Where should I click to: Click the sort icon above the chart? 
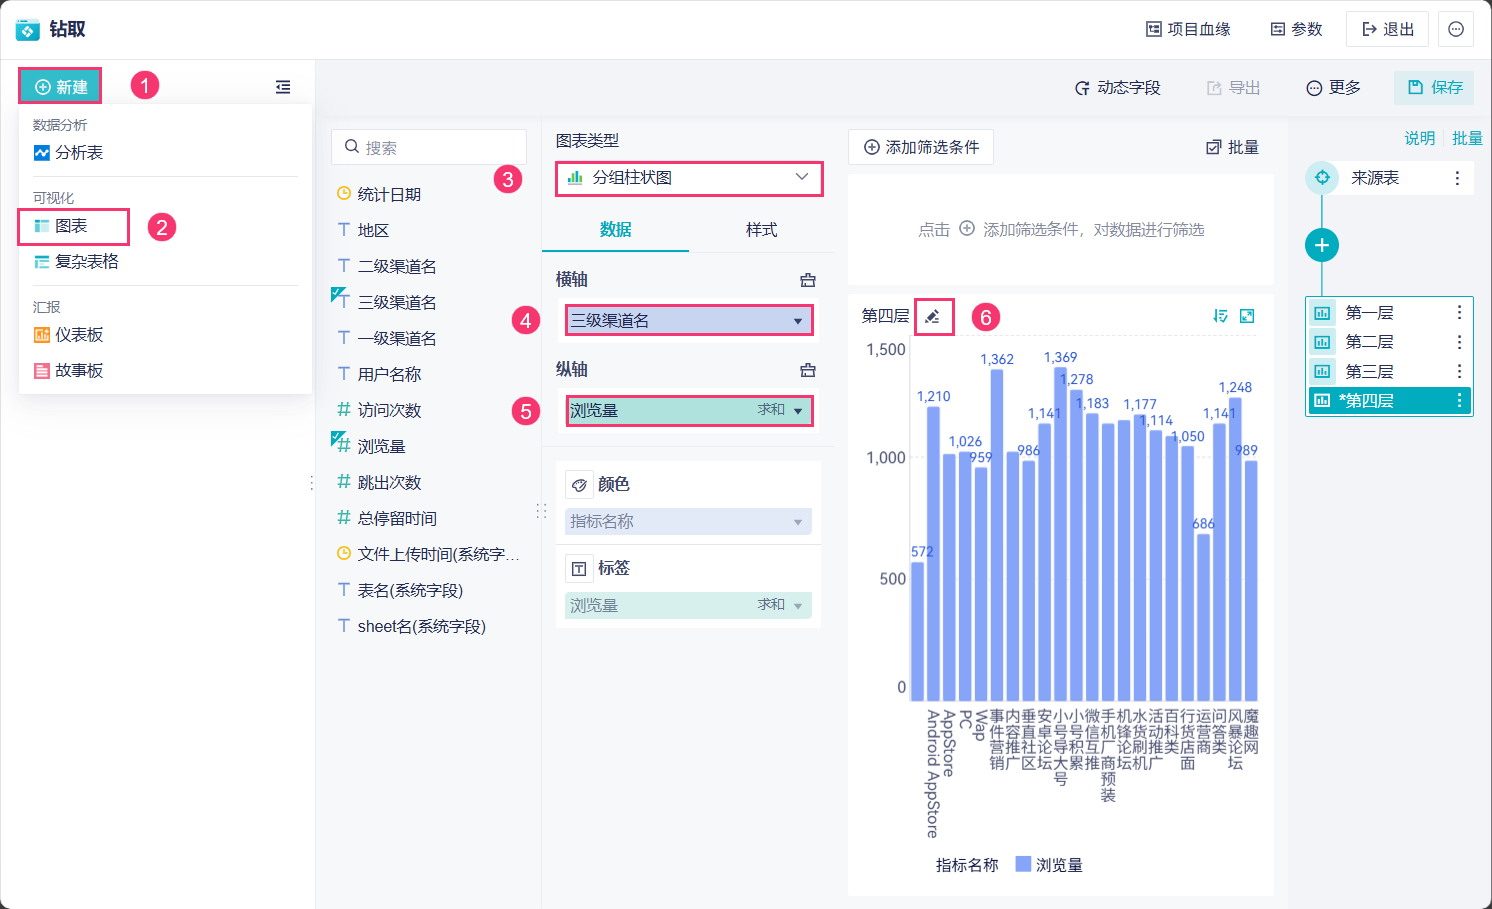click(x=1220, y=316)
